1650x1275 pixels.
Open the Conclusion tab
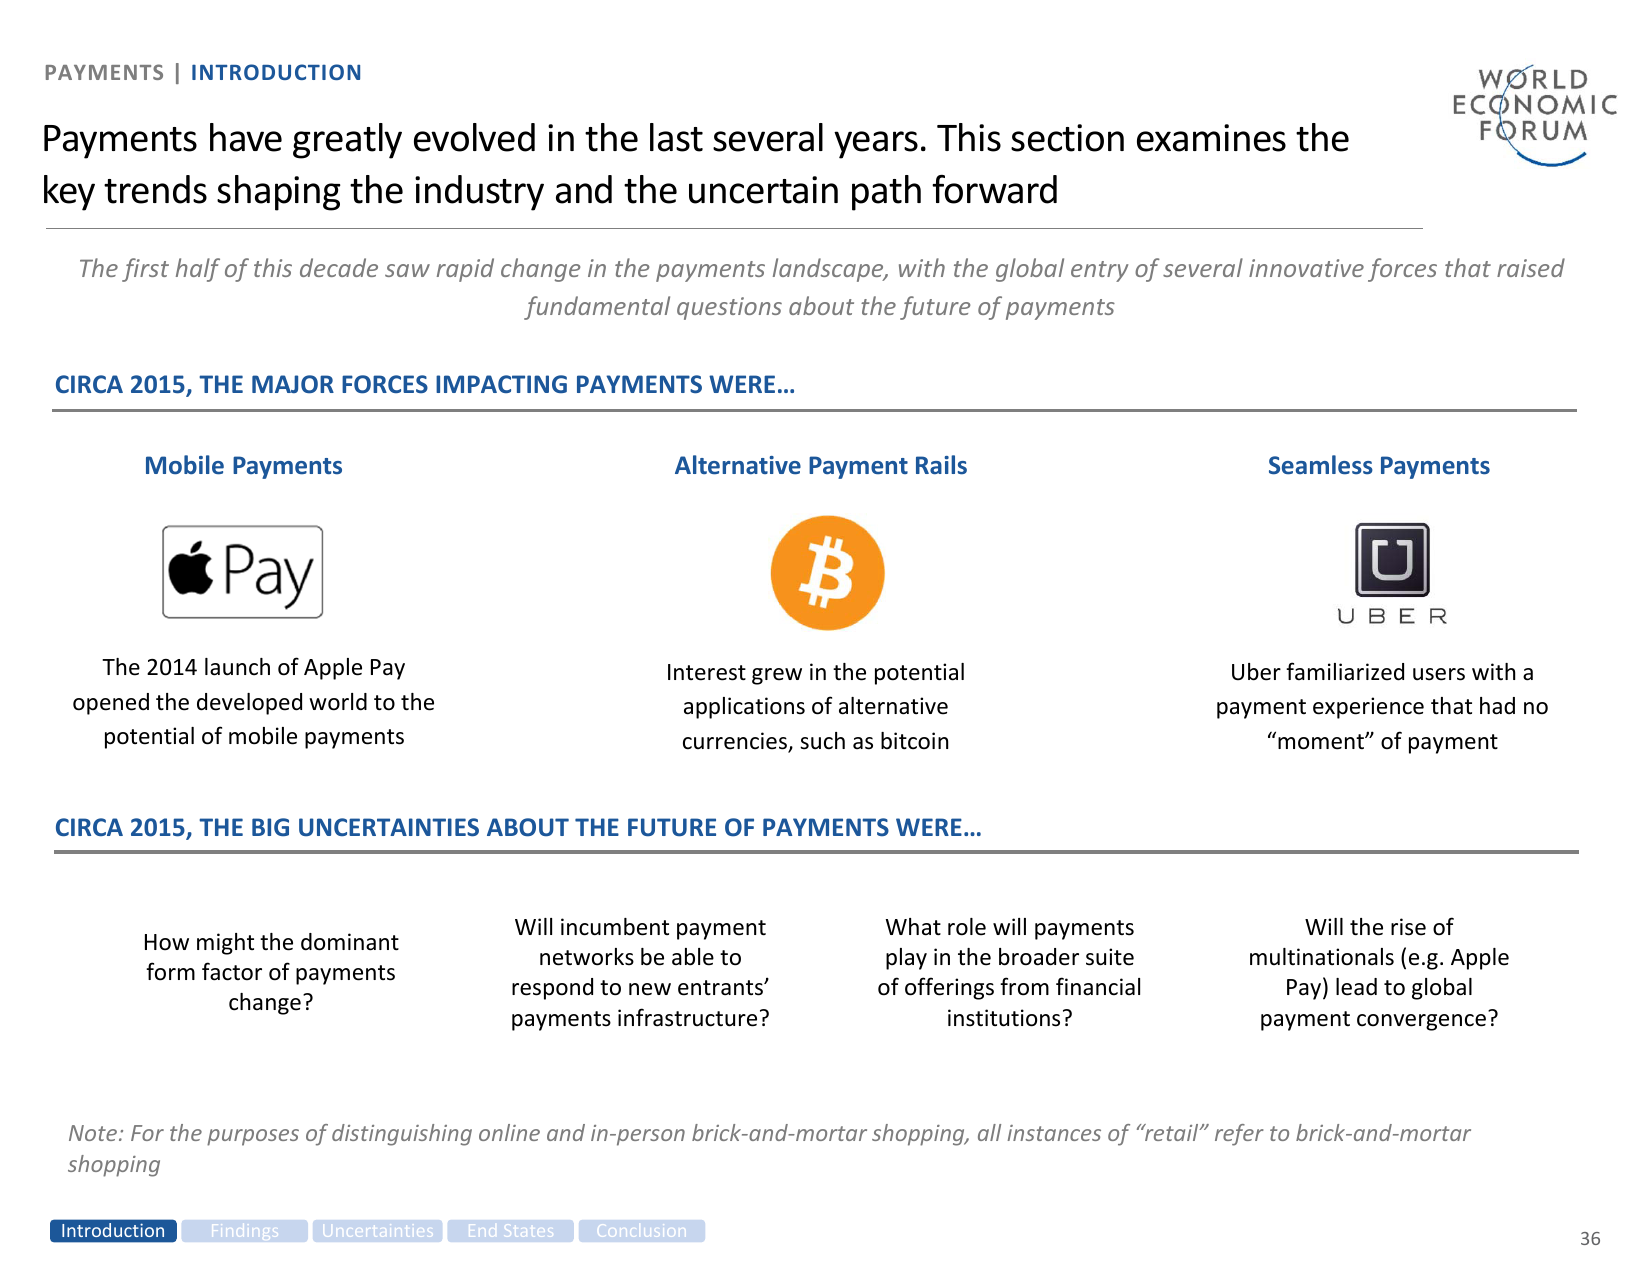[641, 1231]
